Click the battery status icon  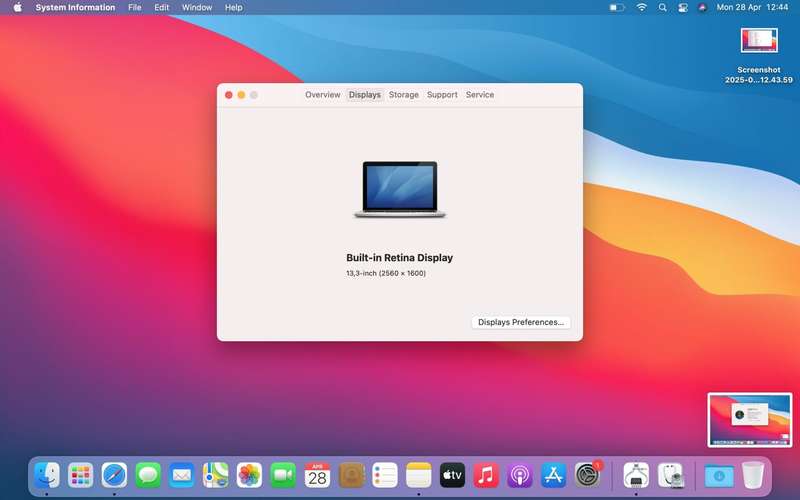click(x=617, y=8)
